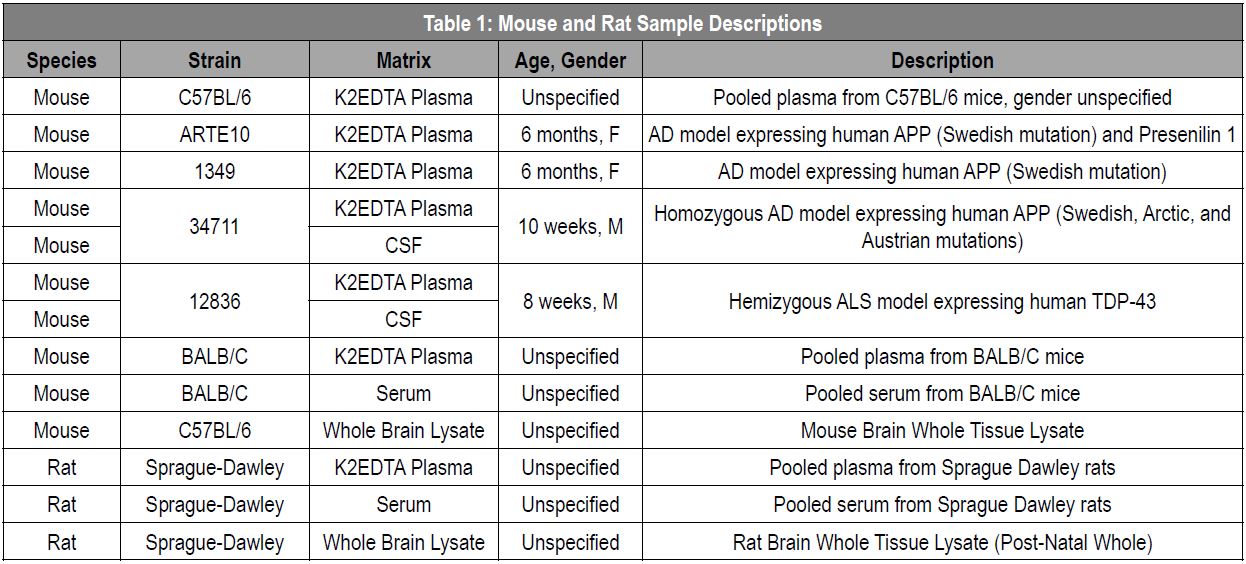
Task: Click the 34711 strain cell
Action: click(214, 227)
